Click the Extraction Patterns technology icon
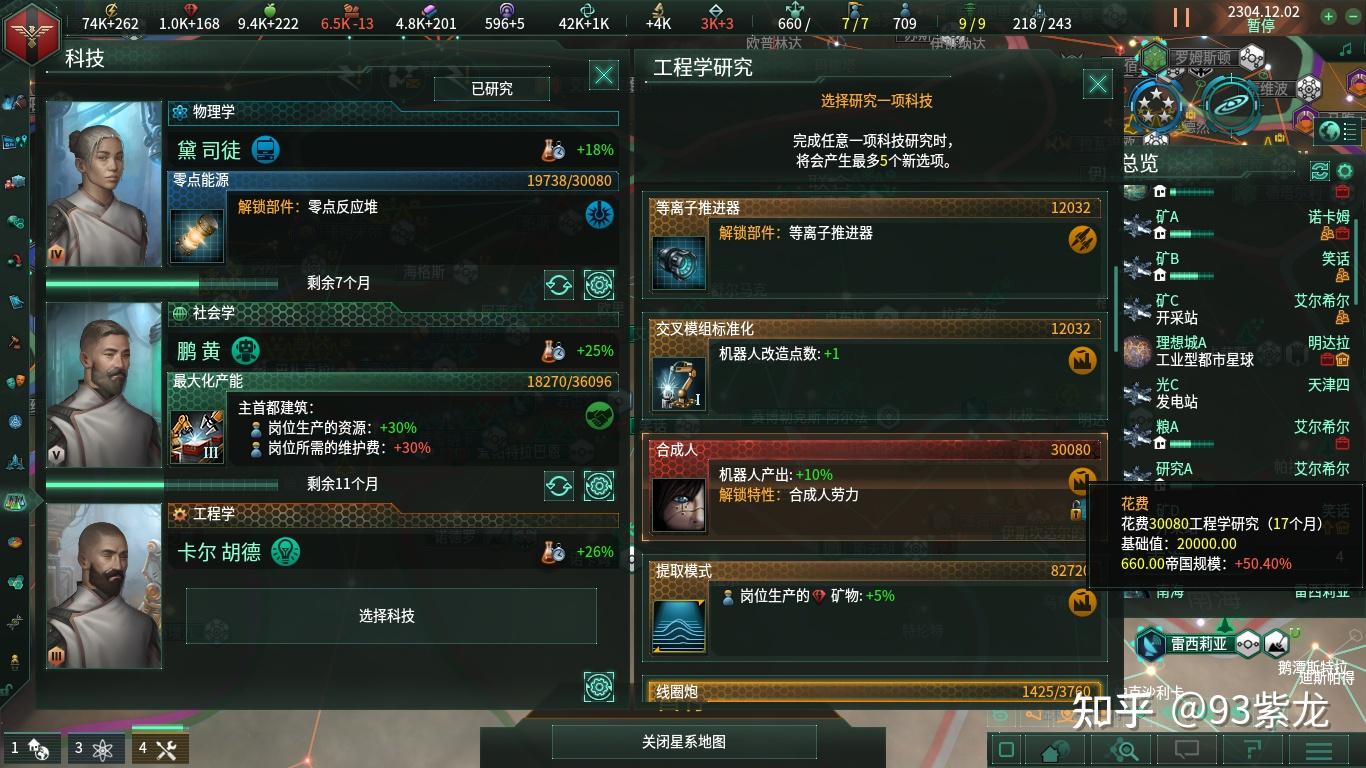Viewport: 1366px width, 768px height. [679, 626]
